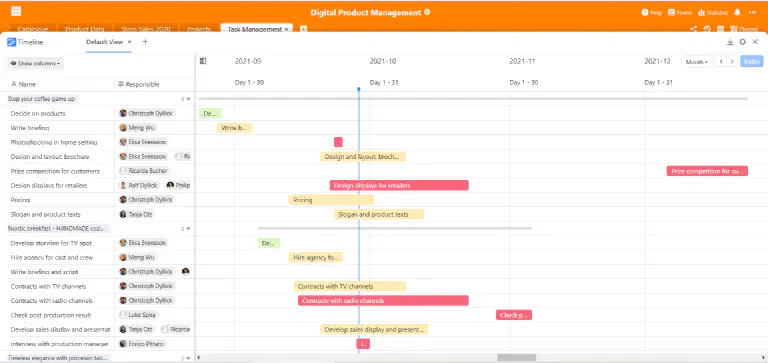
Task: Click the Contracts with radio channels bar
Action: click(x=384, y=301)
